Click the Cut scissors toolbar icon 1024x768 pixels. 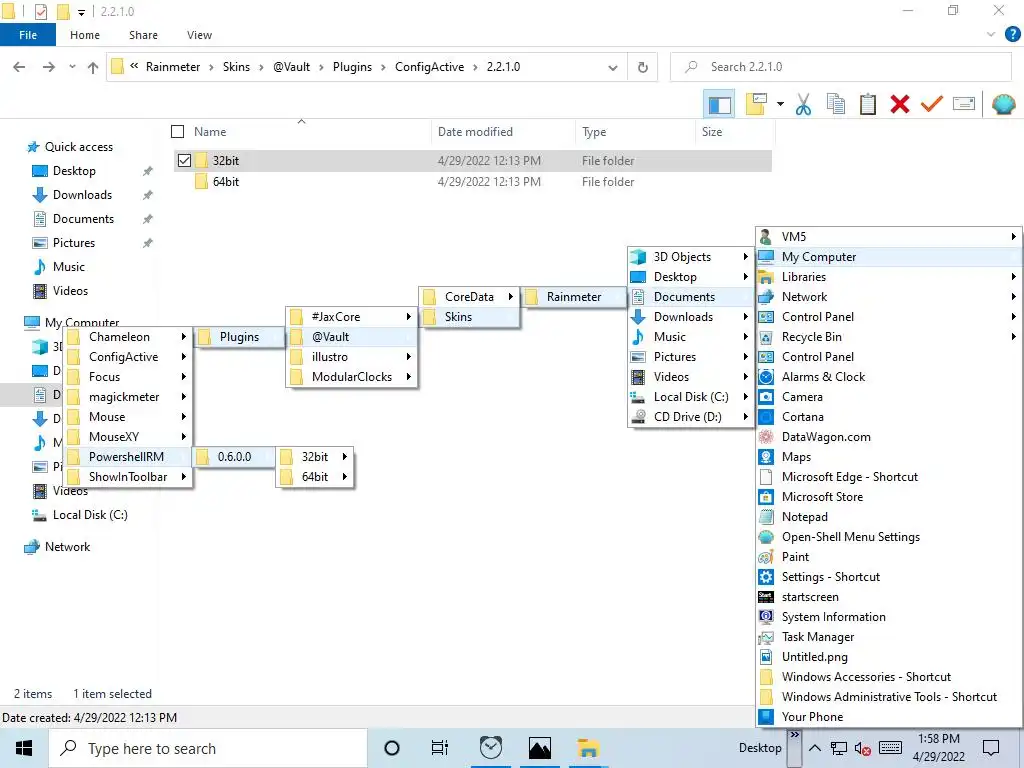click(x=803, y=104)
